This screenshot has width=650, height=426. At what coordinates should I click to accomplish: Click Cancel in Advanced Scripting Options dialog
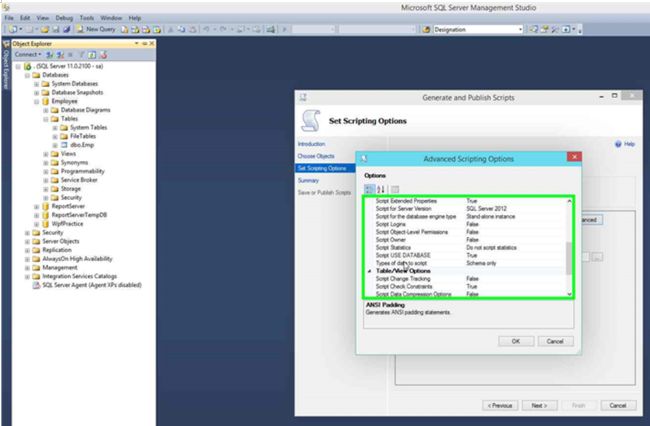555,341
